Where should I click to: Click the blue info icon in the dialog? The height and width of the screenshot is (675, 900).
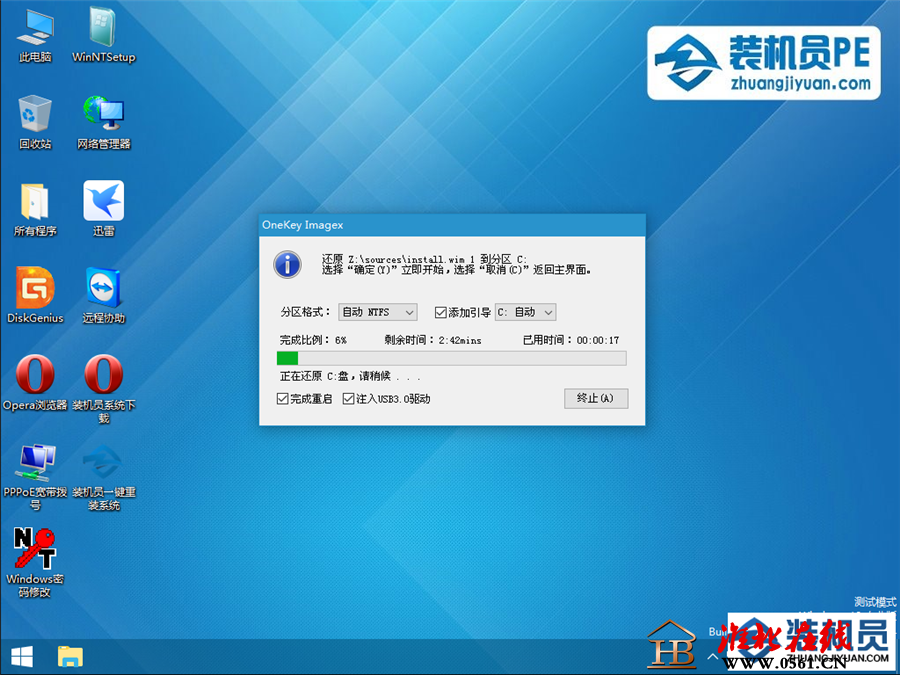click(288, 265)
